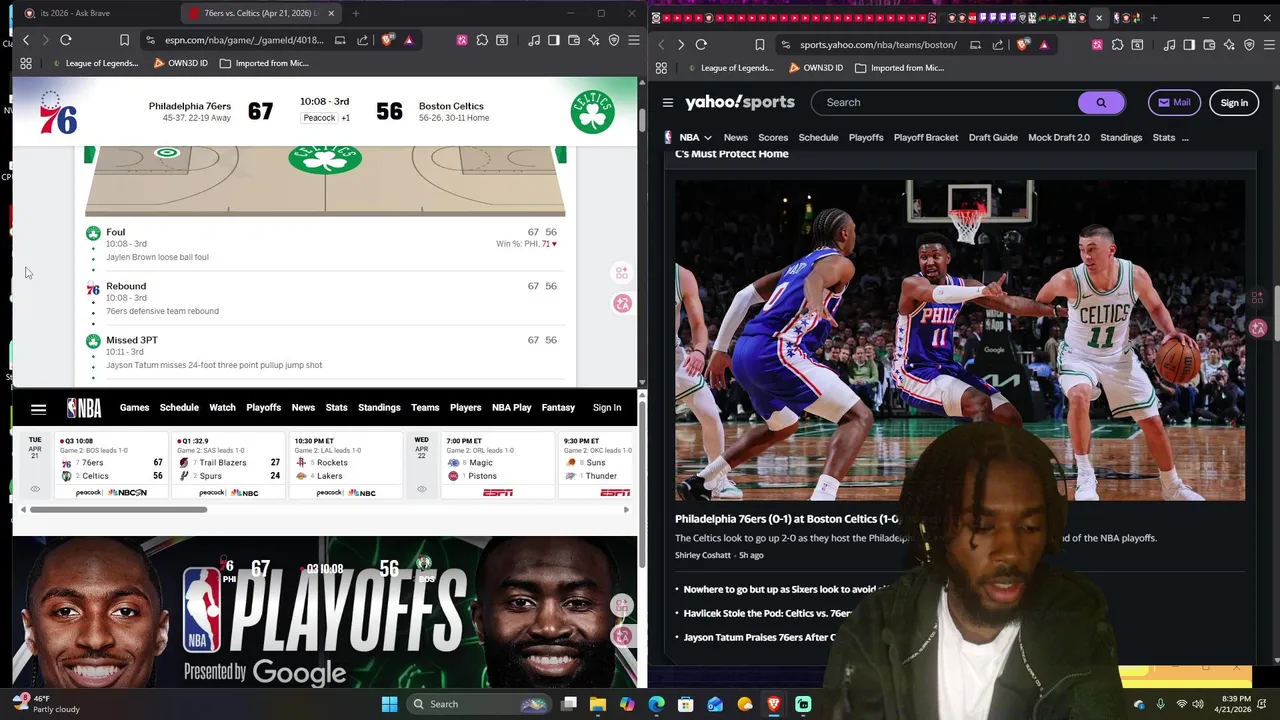The image size is (1280, 720).
Task: Open Brave Wallet icon in Yahoo window
Action: [1209, 45]
